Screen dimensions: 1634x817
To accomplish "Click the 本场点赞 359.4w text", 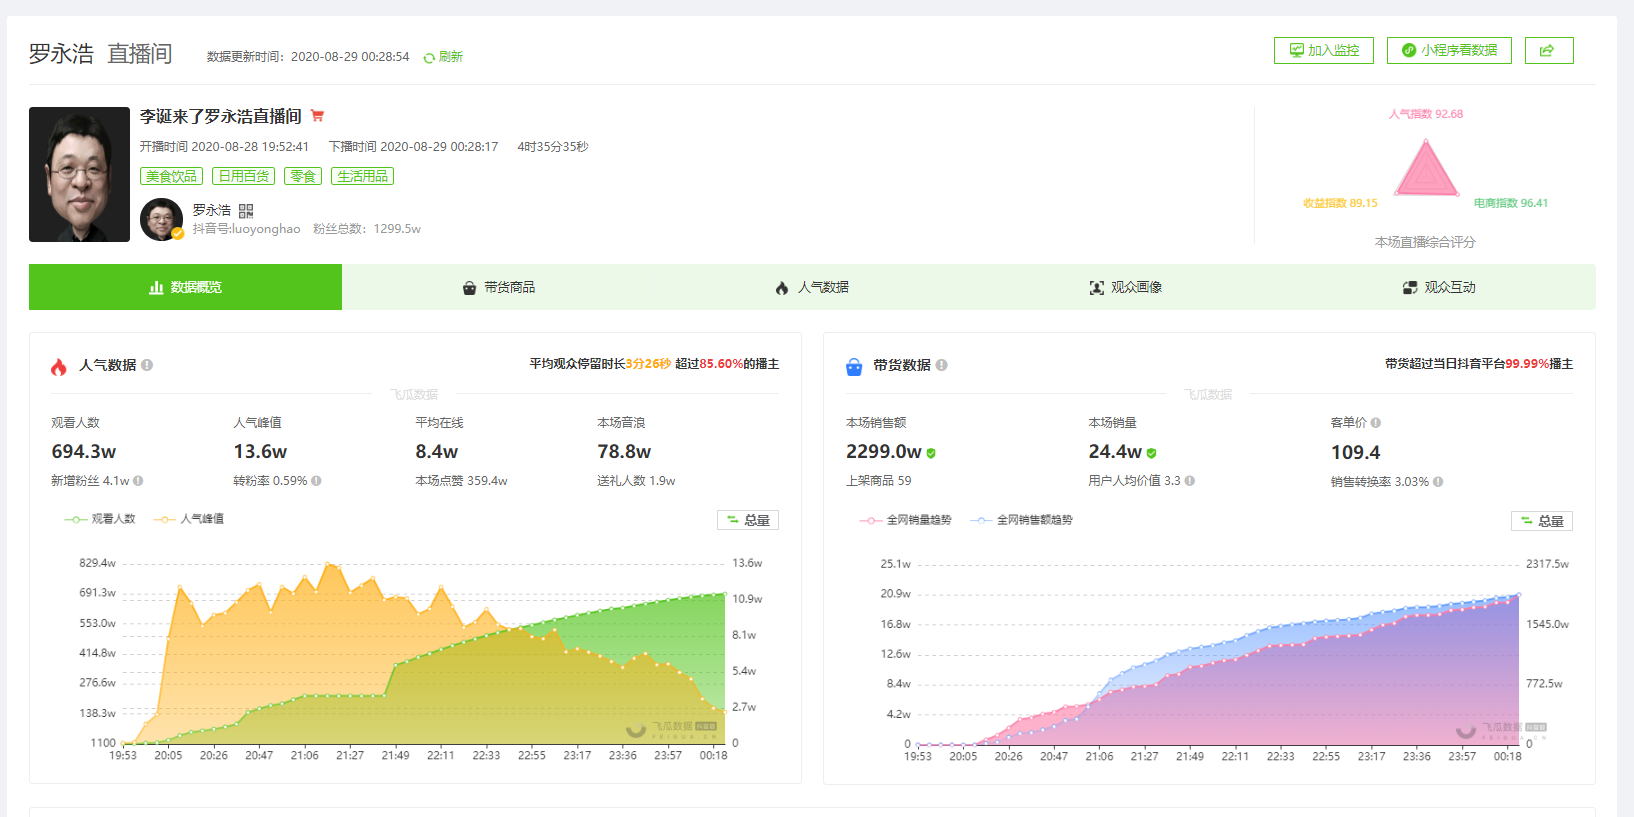I will click(x=461, y=481).
